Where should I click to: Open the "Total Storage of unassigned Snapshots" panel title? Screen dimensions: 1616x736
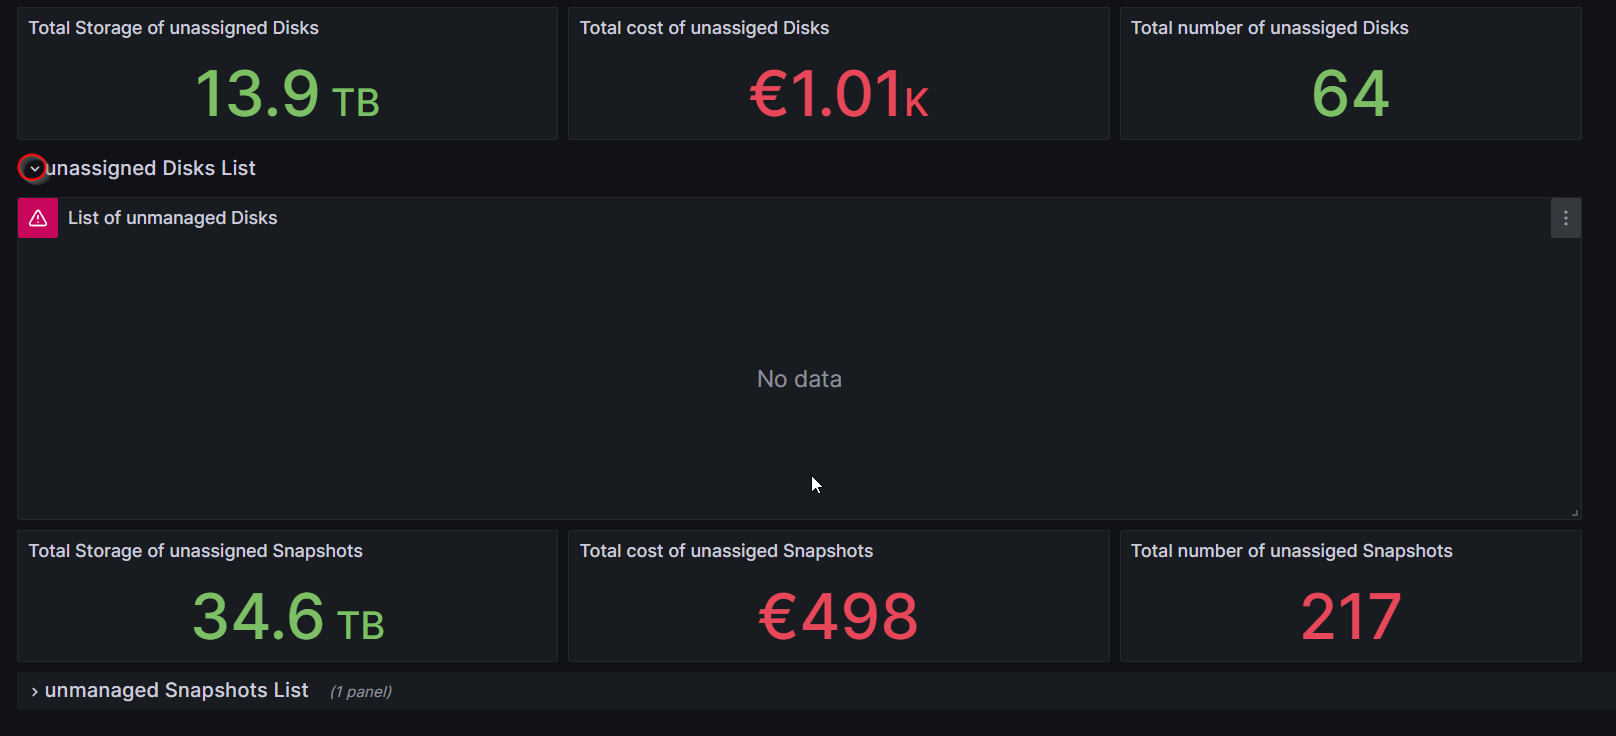[195, 551]
